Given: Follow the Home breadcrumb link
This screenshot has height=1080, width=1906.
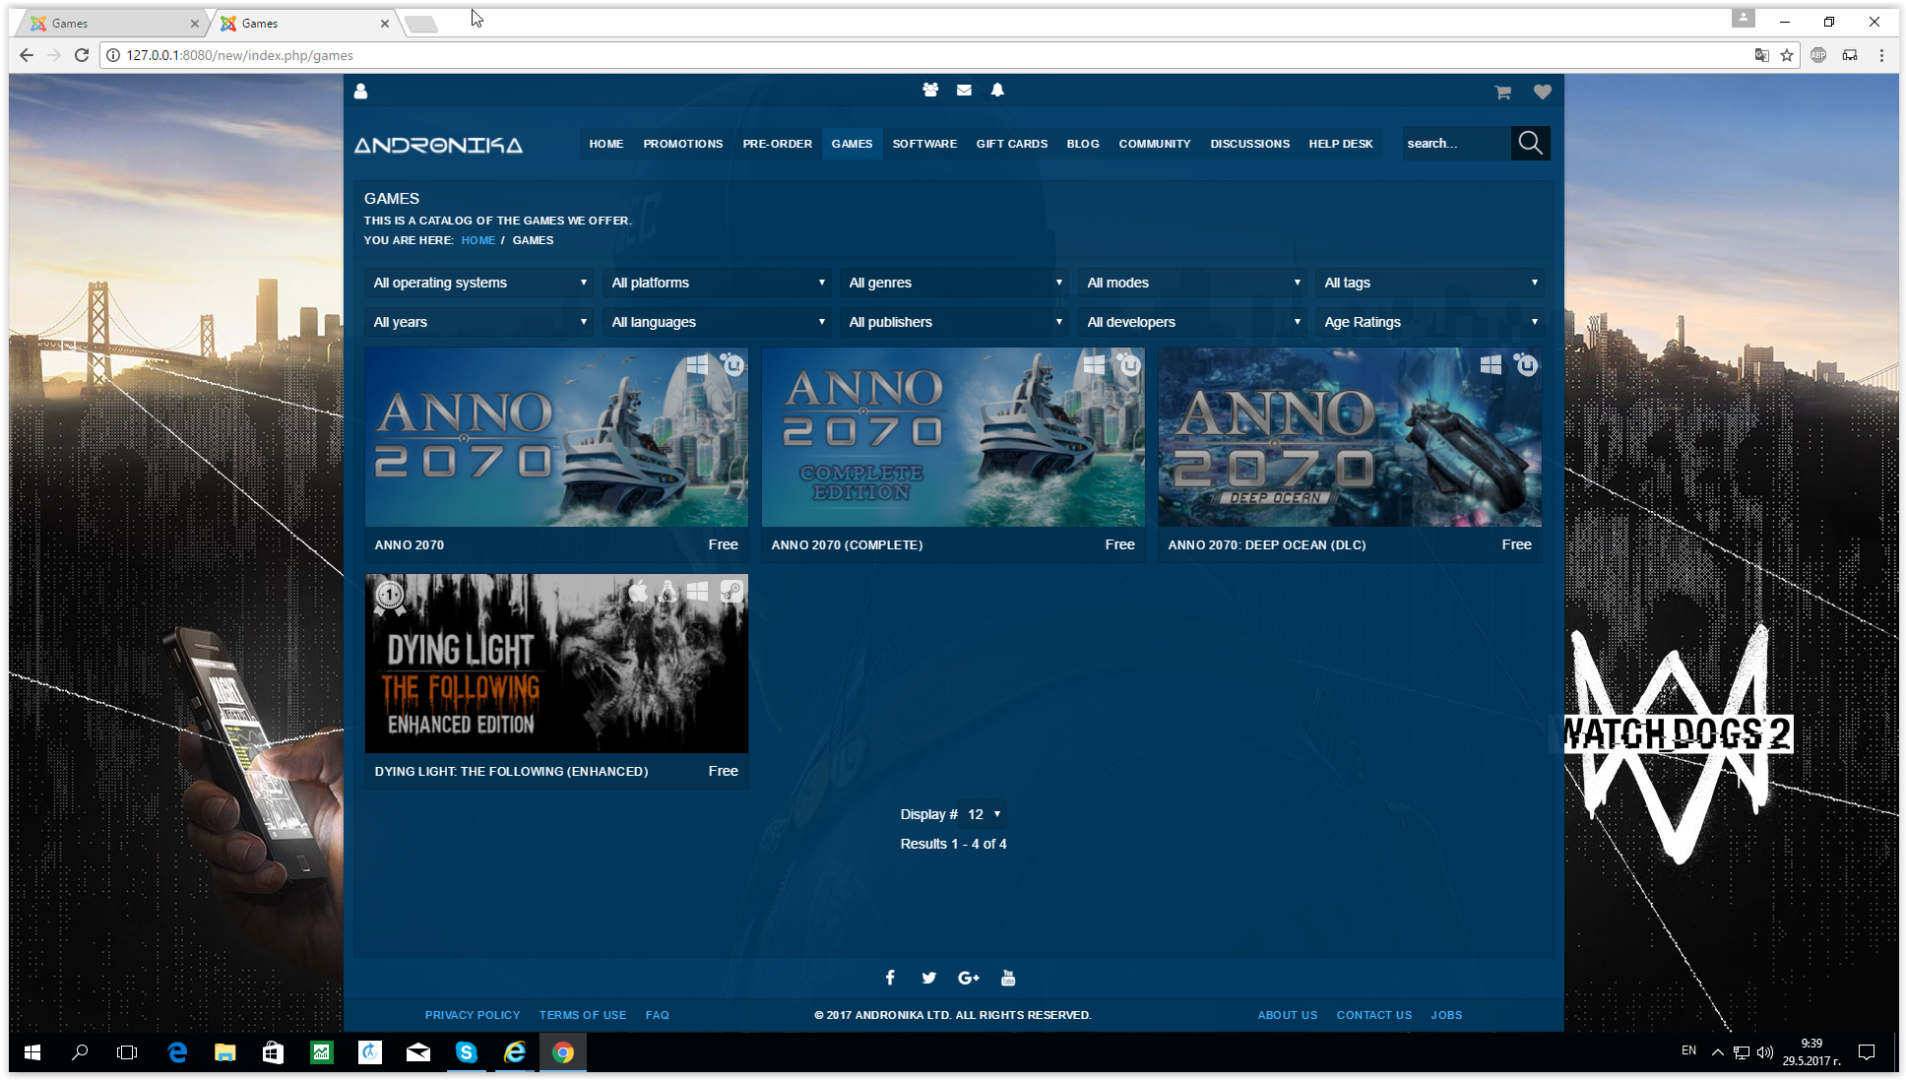Looking at the screenshot, I should click(478, 240).
